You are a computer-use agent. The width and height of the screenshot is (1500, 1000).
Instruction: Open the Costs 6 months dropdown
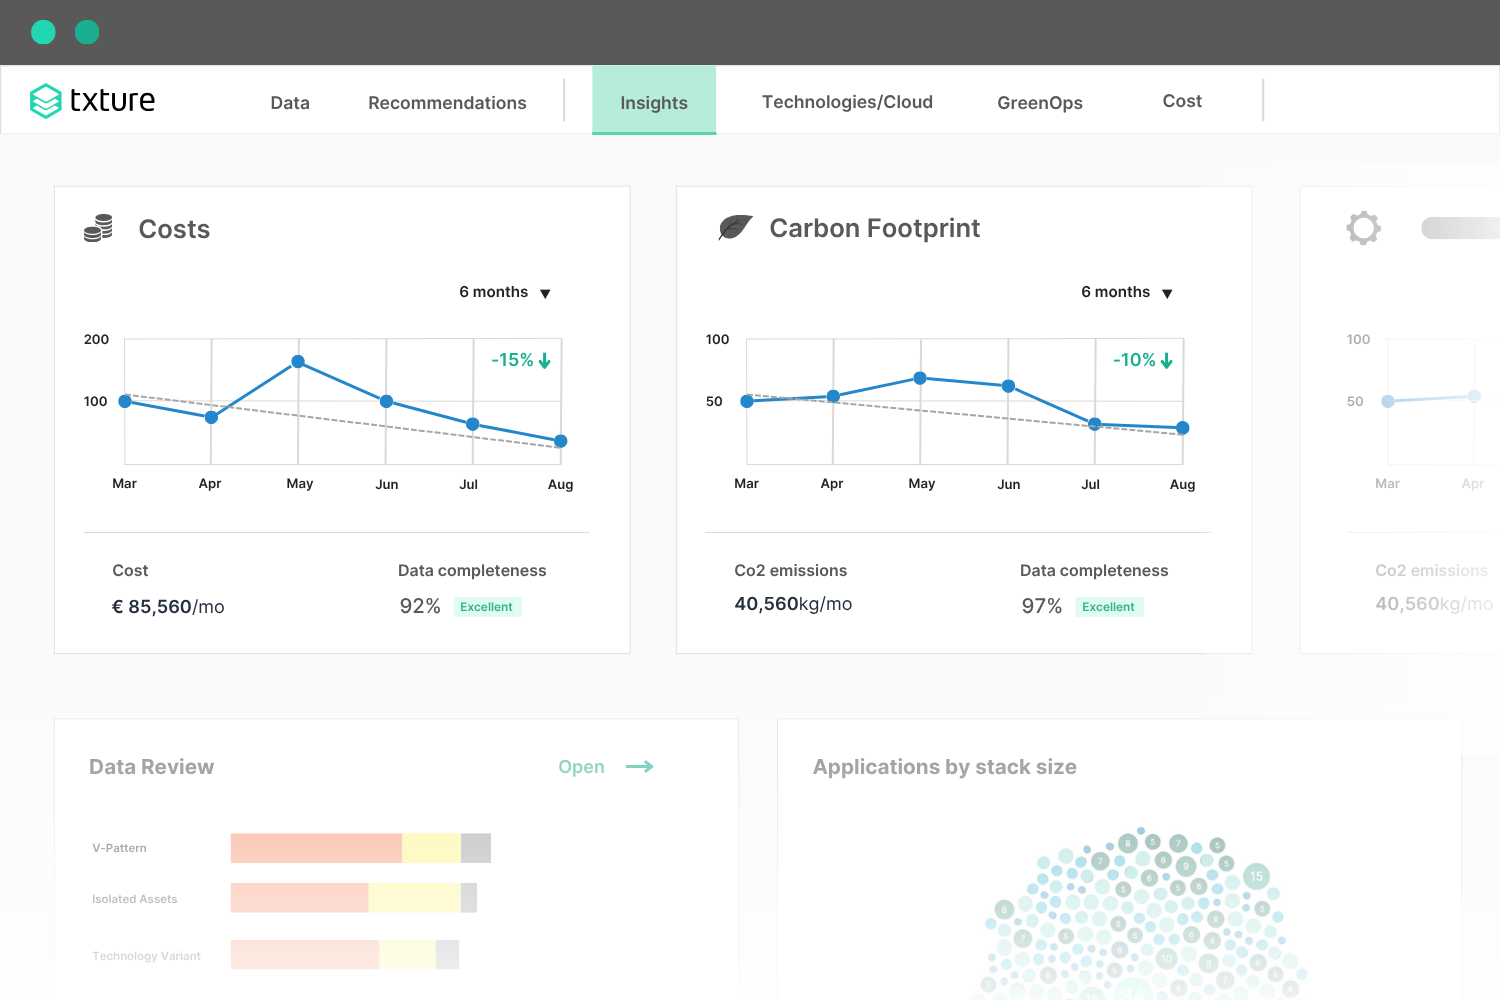tap(505, 292)
